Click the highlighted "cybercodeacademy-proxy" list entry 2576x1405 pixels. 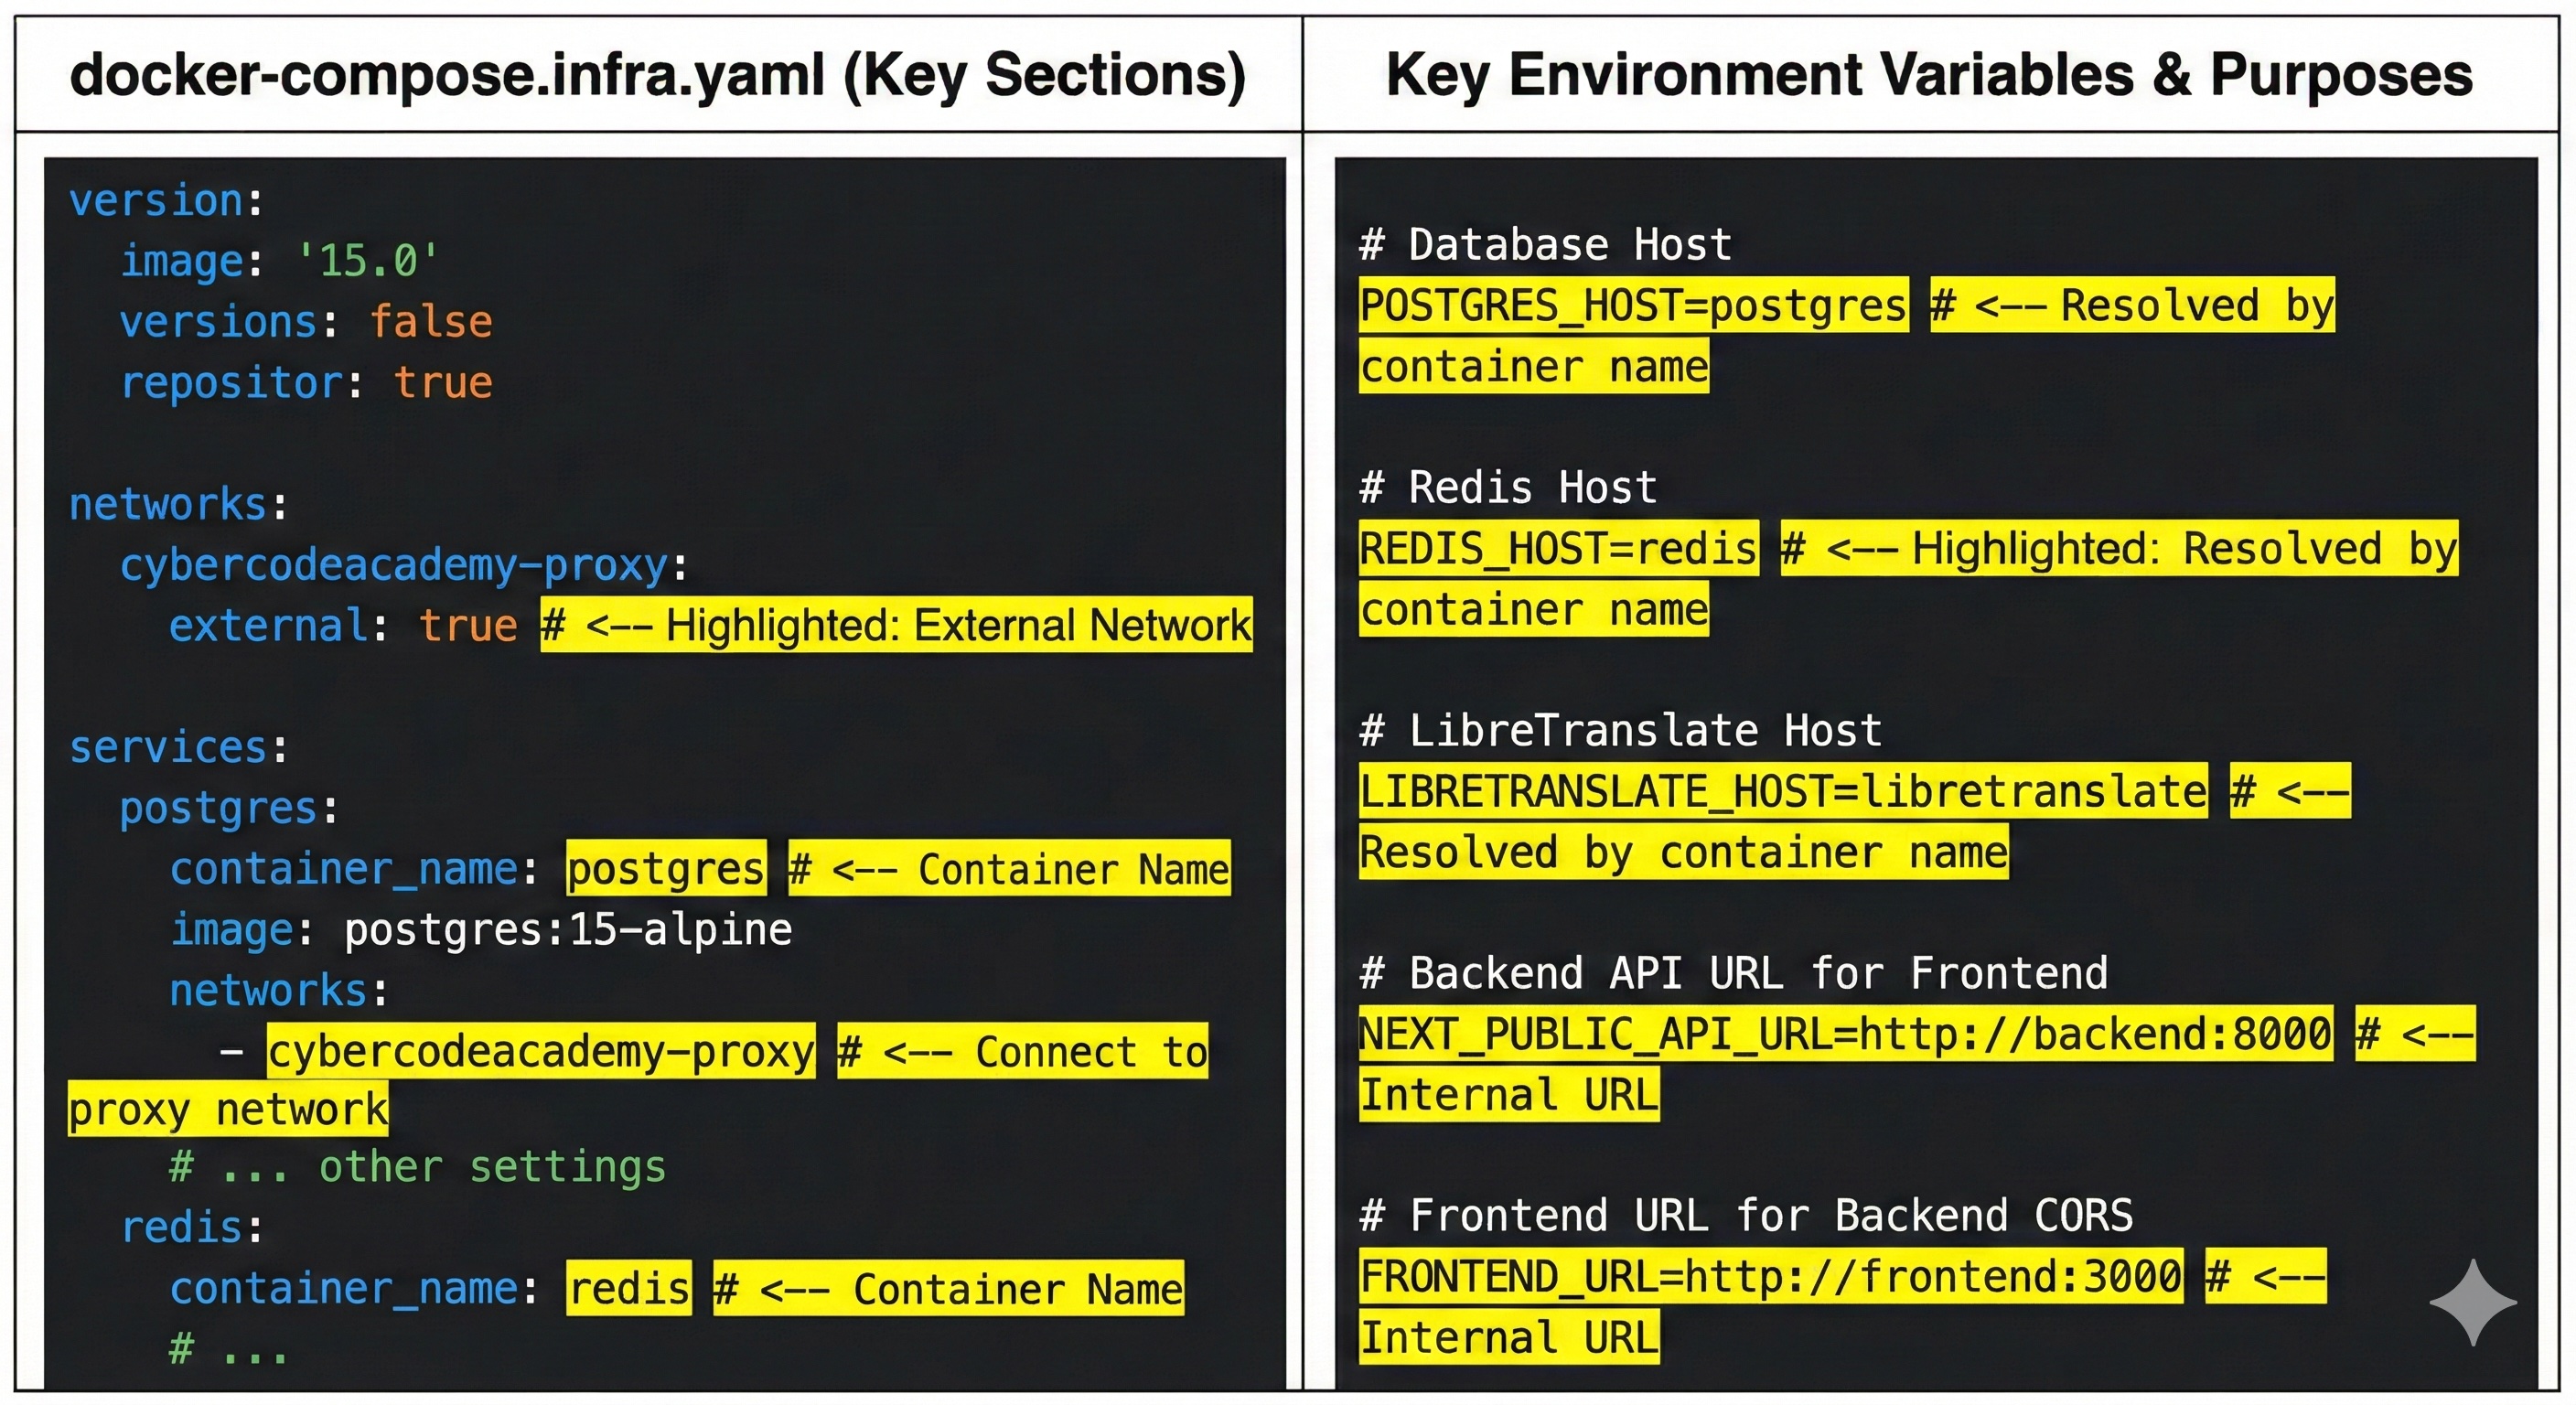pos(541,1051)
